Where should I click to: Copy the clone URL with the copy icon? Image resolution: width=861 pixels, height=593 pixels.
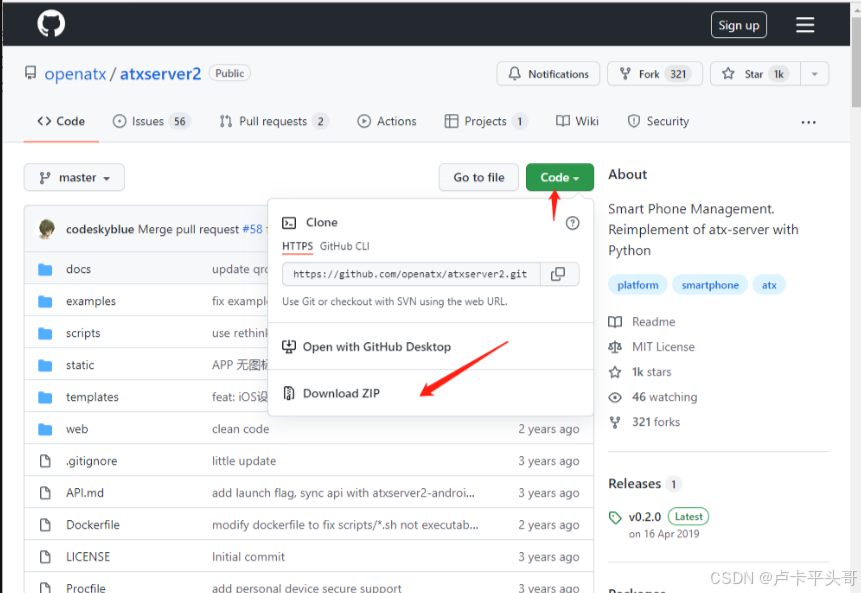pos(558,274)
